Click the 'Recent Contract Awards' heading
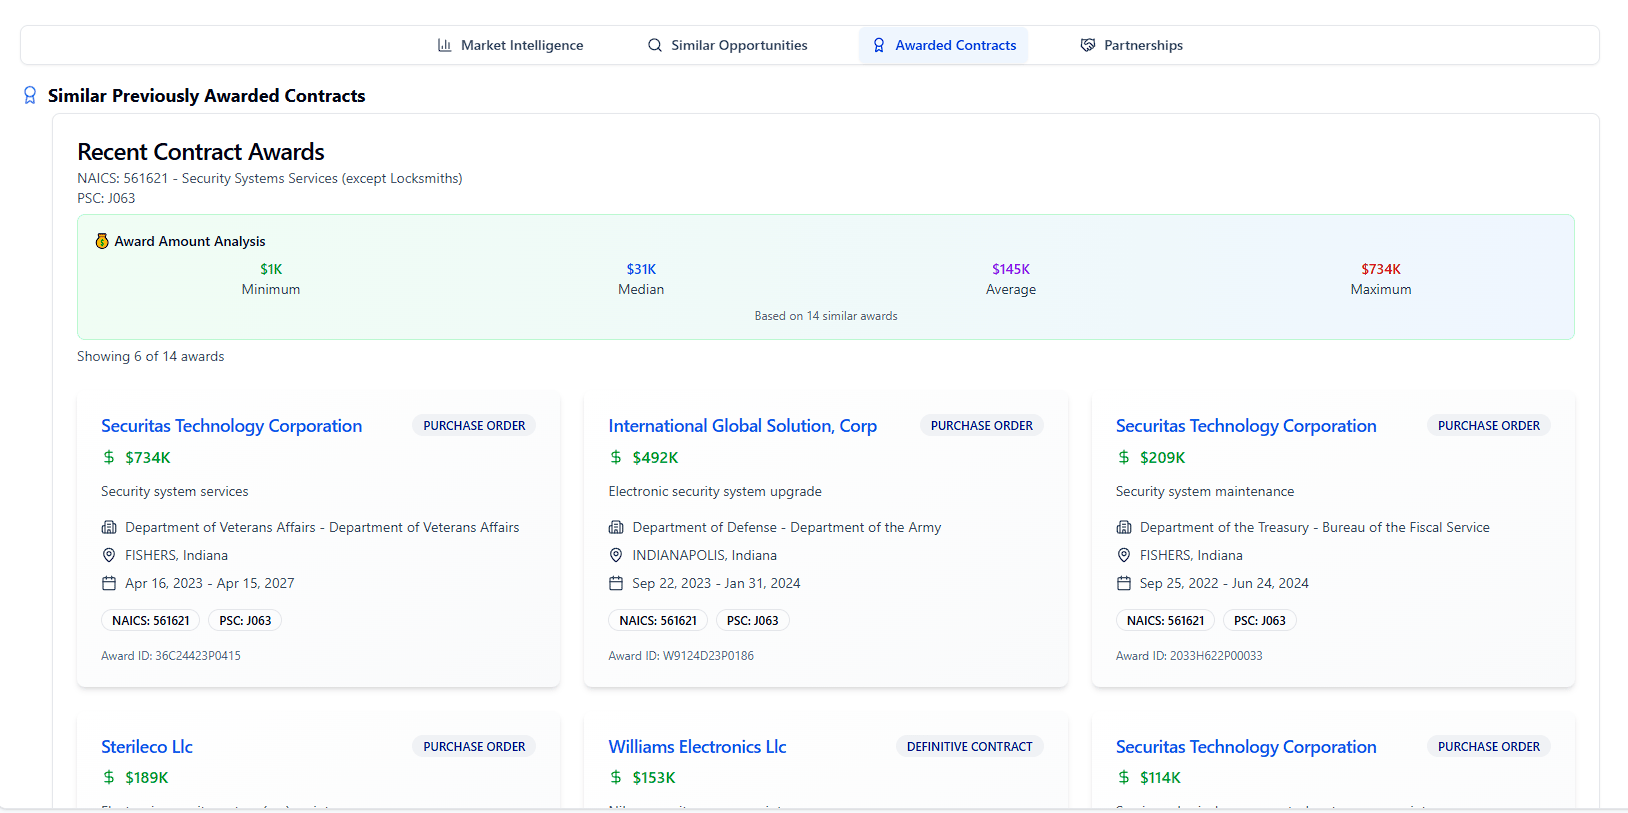The height and width of the screenshot is (813, 1628). (201, 152)
